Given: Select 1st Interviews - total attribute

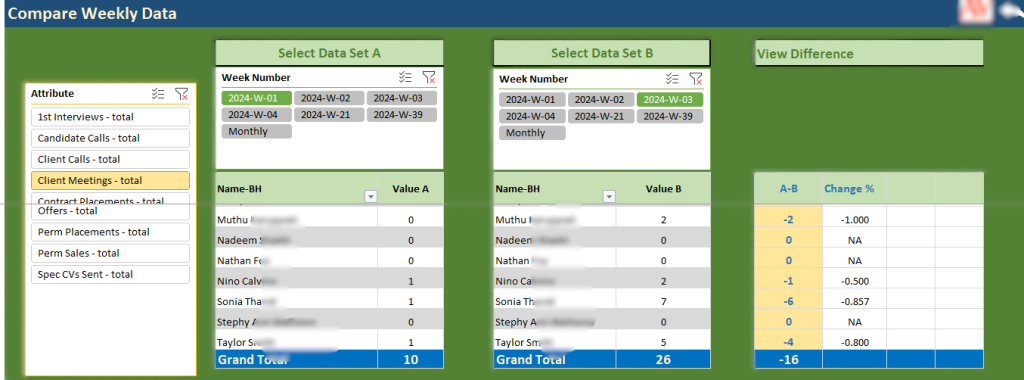Looking at the screenshot, I should pyautogui.click(x=110, y=117).
